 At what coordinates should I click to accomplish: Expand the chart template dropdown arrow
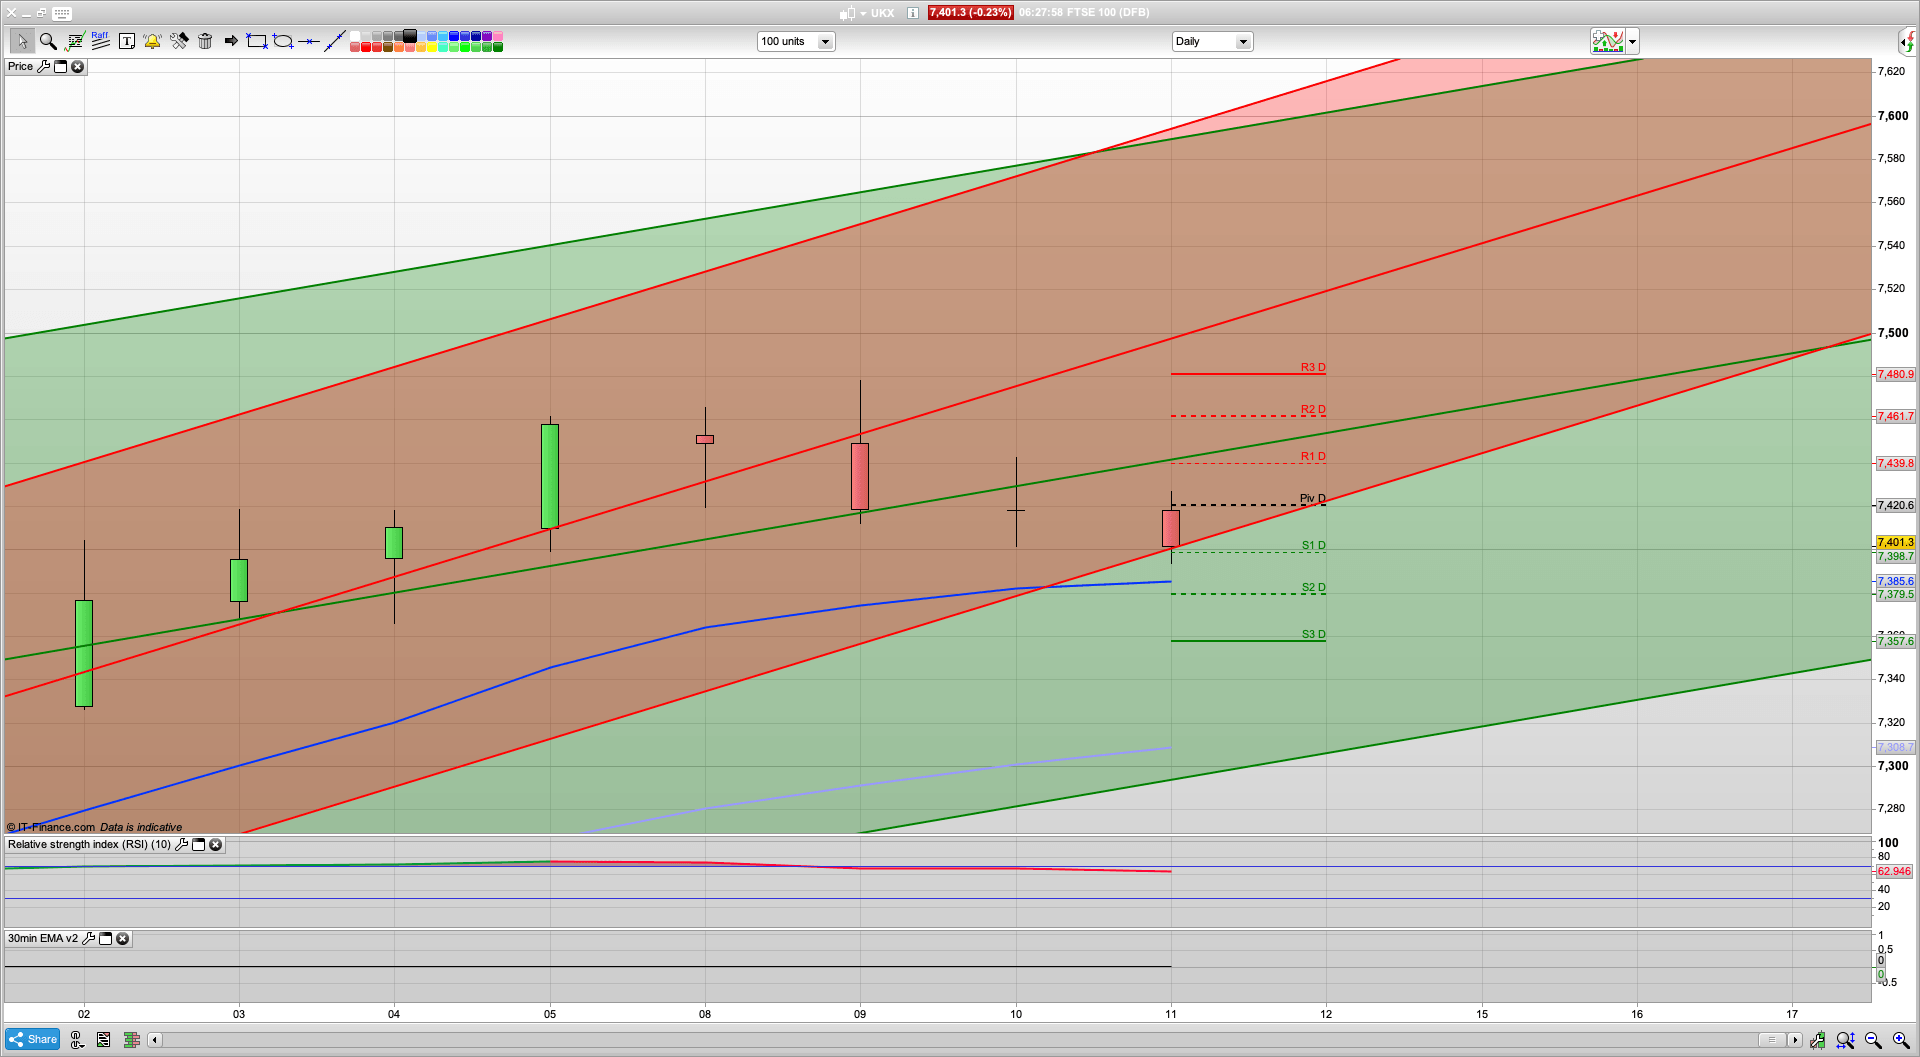[x=1632, y=42]
